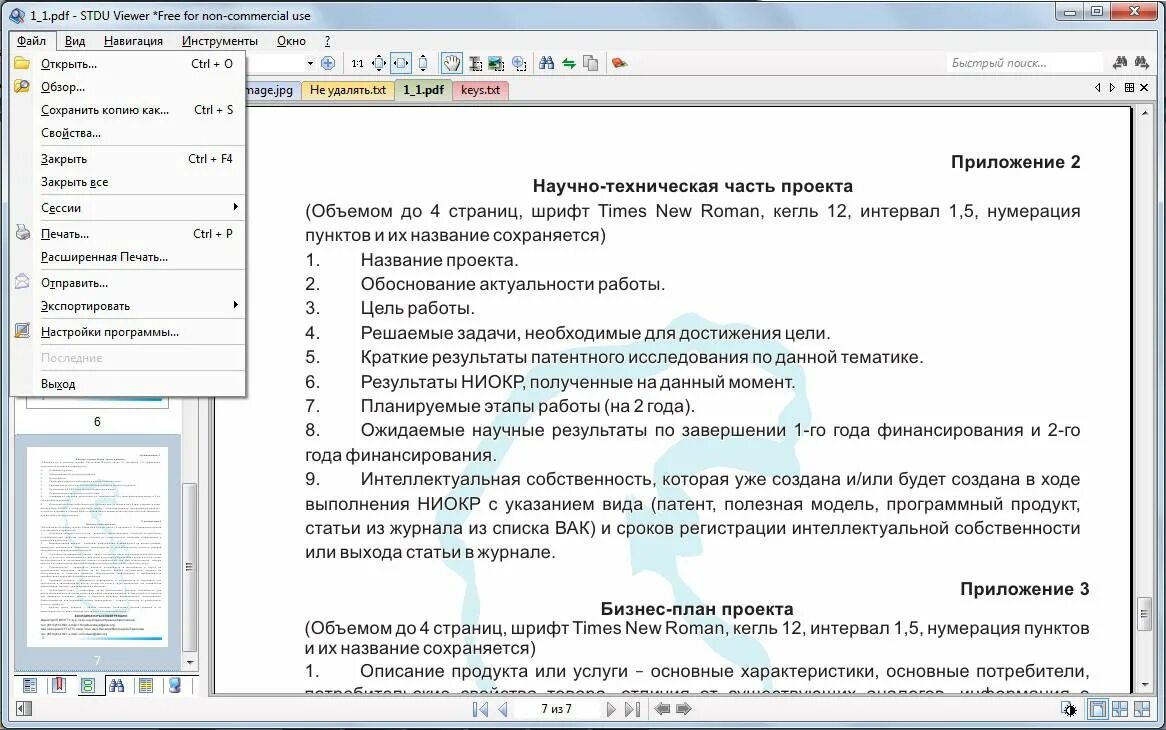Set zoom to actual size 1:1
The height and width of the screenshot is (730, 1166).
[357, 63]
